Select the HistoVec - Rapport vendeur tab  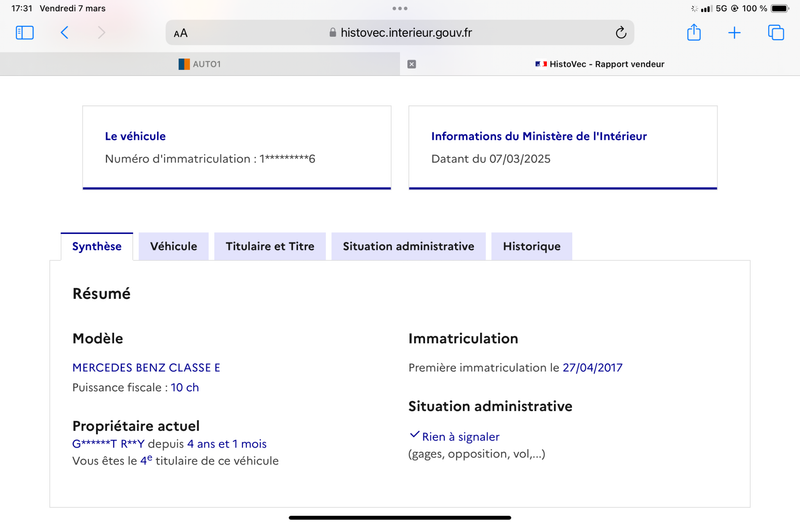coord(600,64)
